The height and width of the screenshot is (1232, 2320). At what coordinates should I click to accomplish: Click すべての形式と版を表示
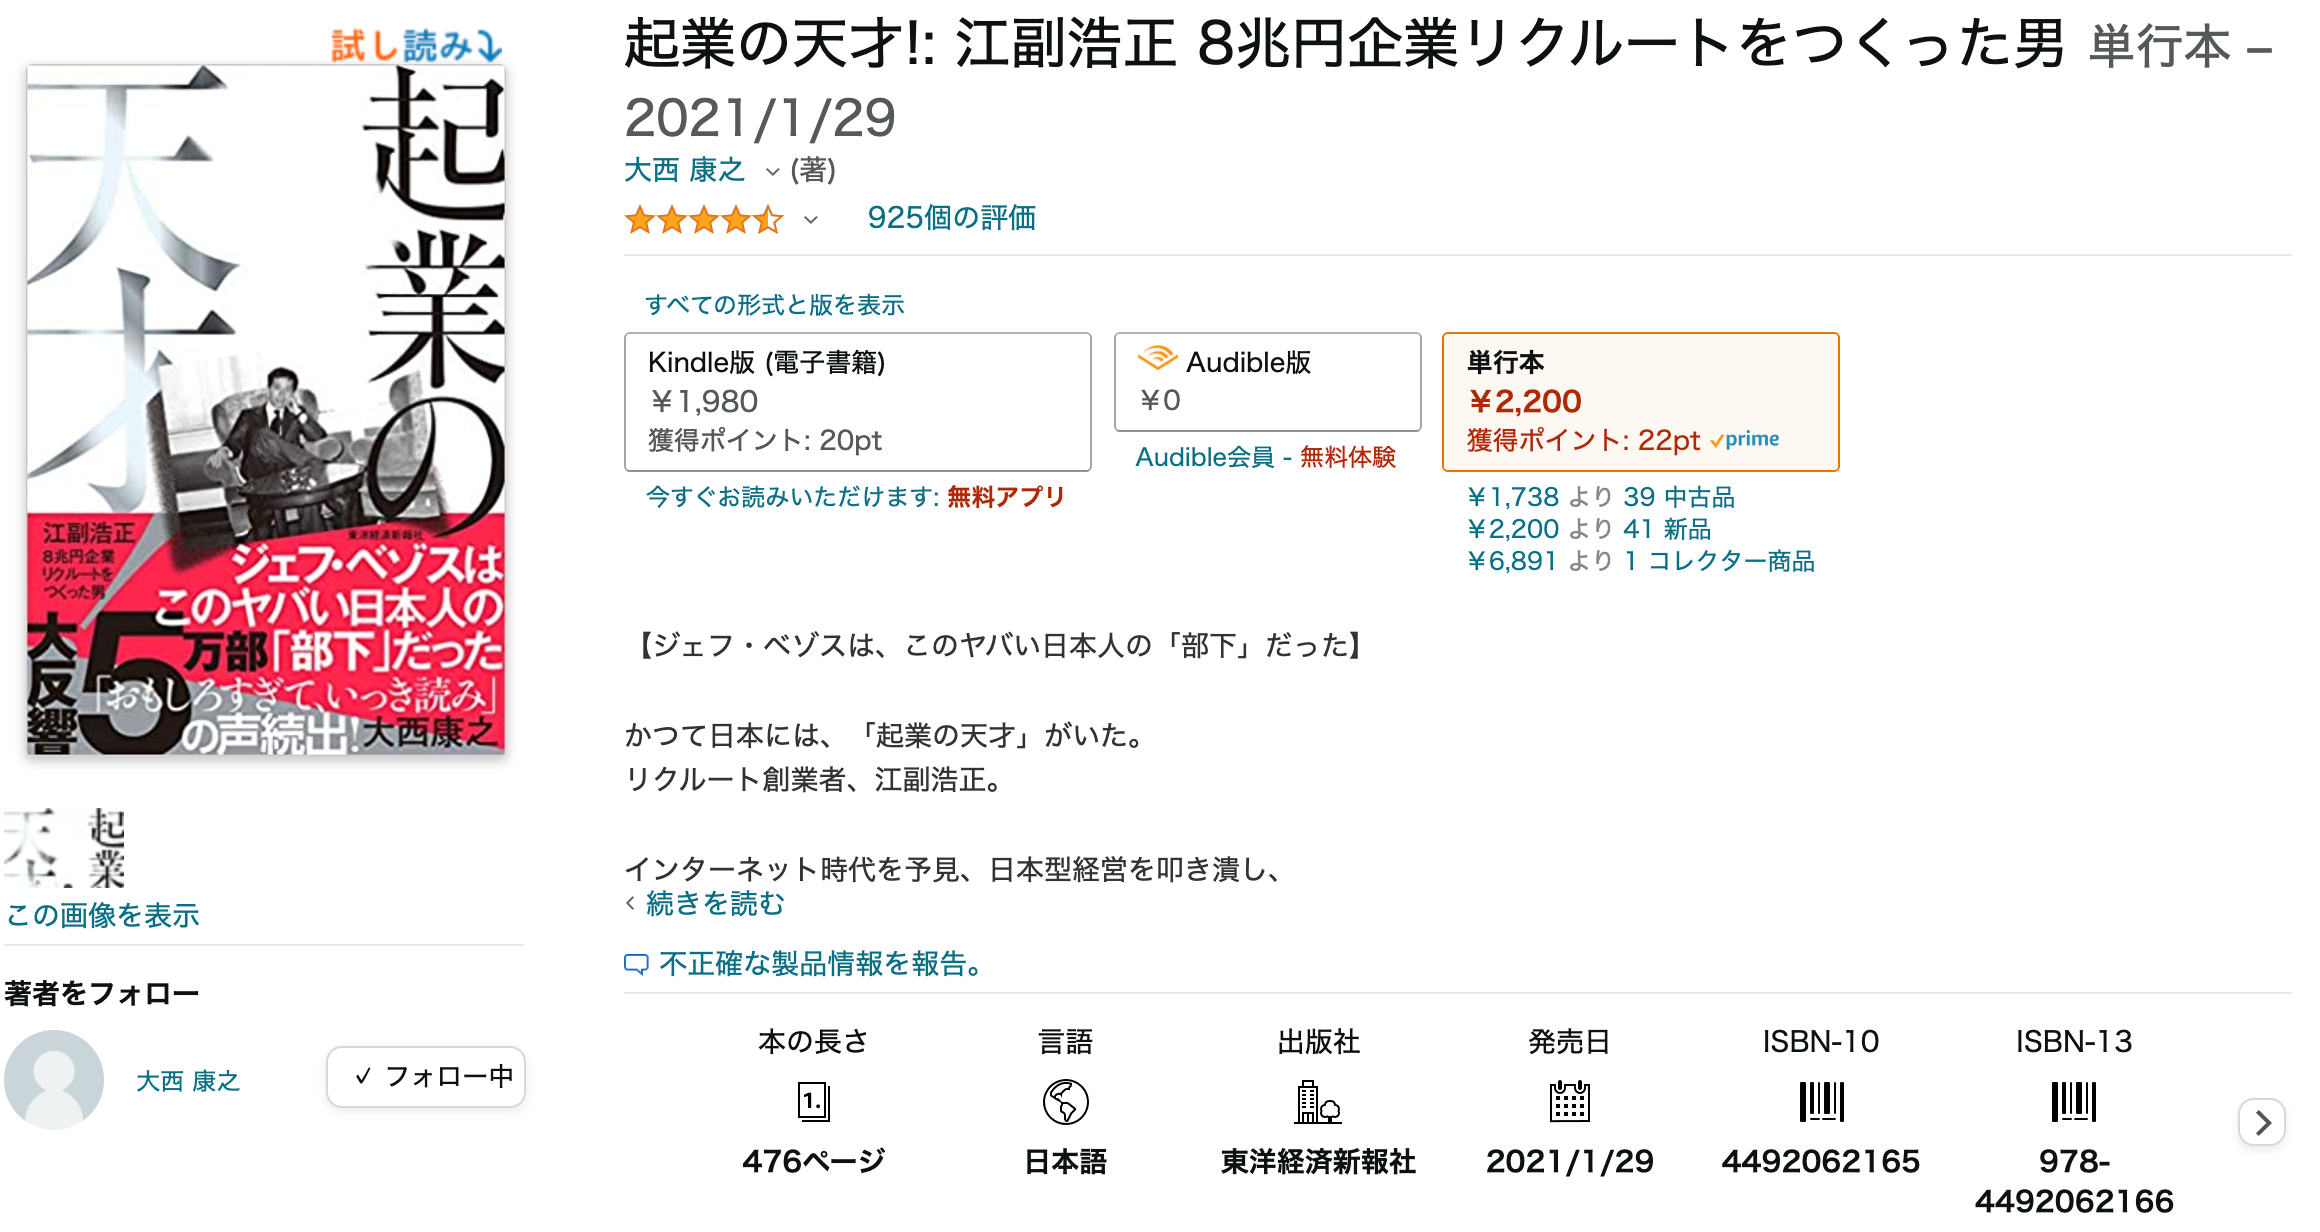776,304
